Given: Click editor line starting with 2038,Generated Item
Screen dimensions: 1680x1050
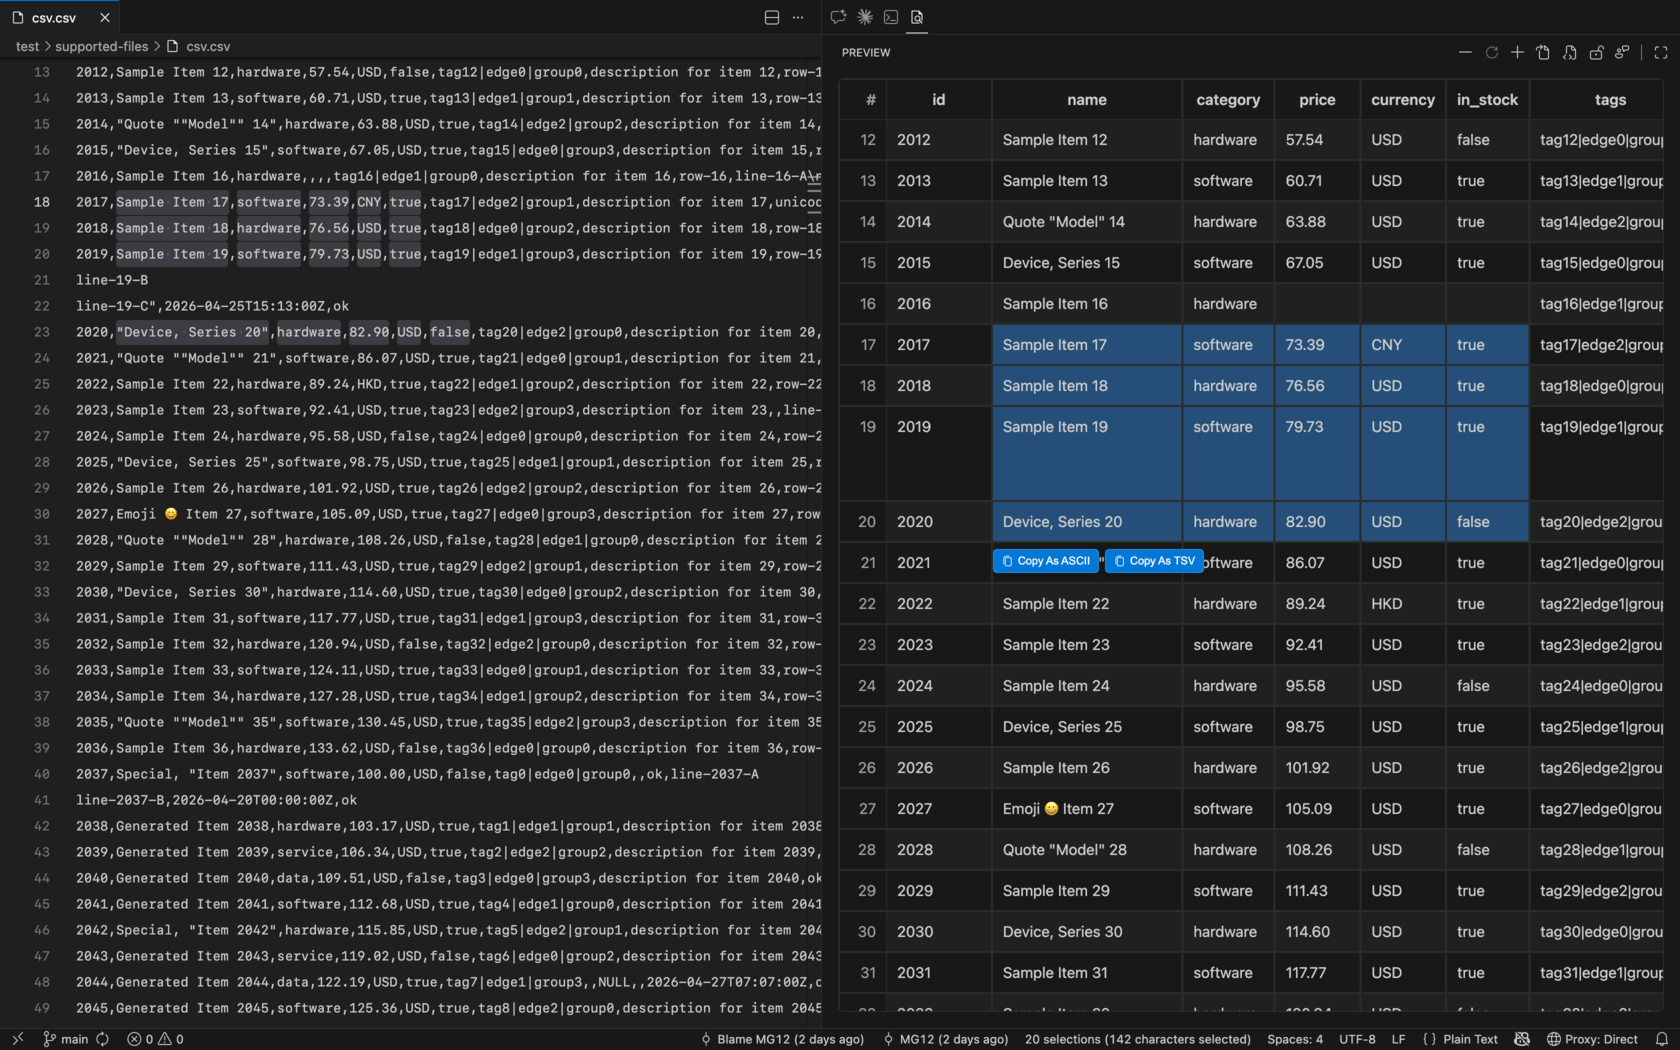Looking at the screenshot, I should 448,826.
